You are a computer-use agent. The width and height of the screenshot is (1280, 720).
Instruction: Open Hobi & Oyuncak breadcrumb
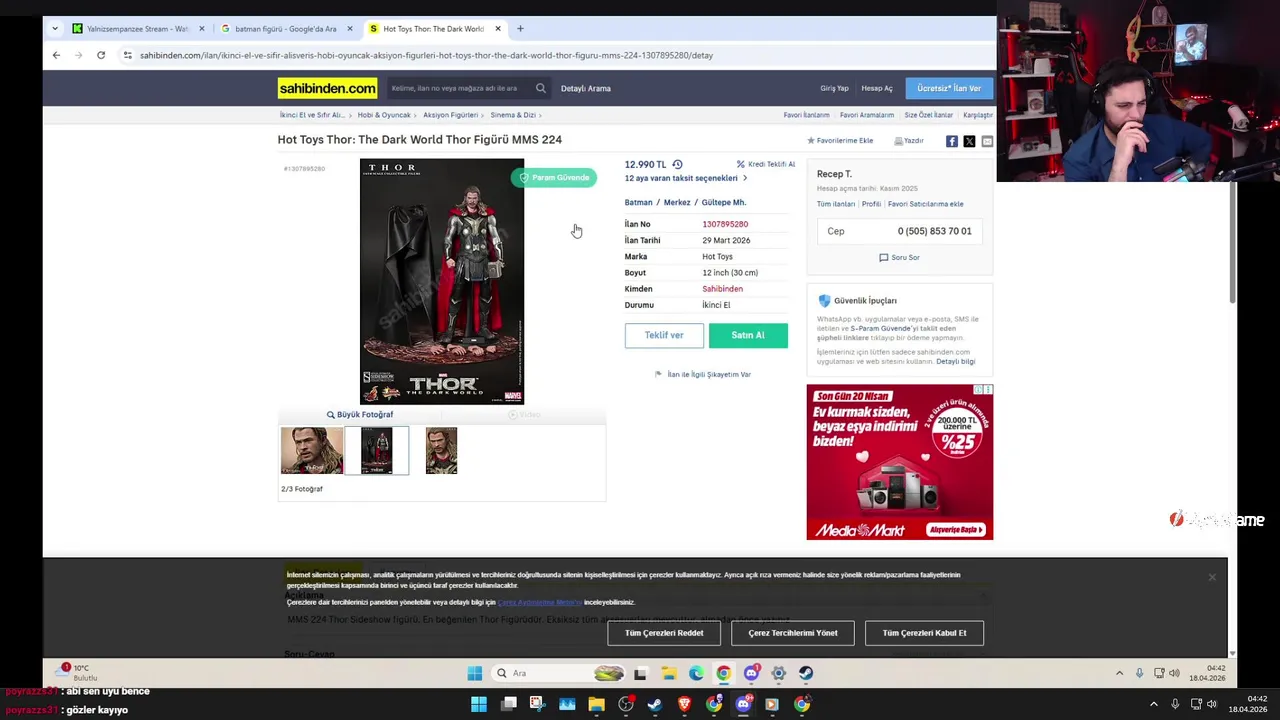pos(384,115)
